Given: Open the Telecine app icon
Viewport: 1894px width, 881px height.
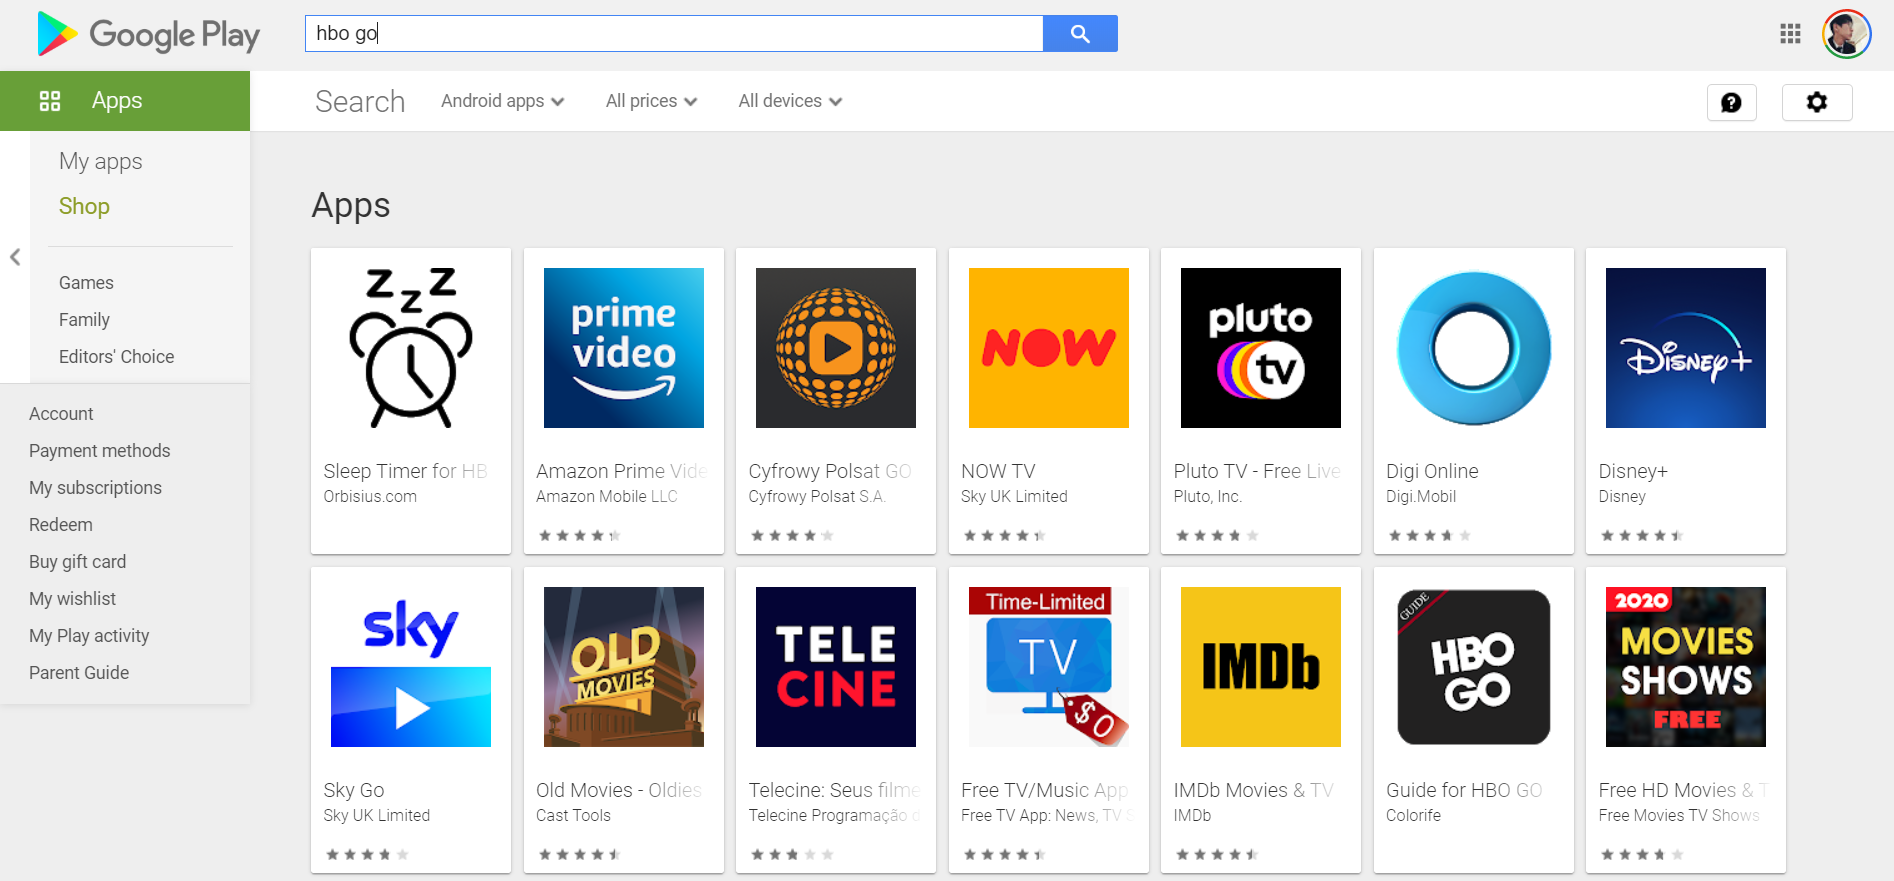Looking at the screenshot, I should click(x=836, y=667).
